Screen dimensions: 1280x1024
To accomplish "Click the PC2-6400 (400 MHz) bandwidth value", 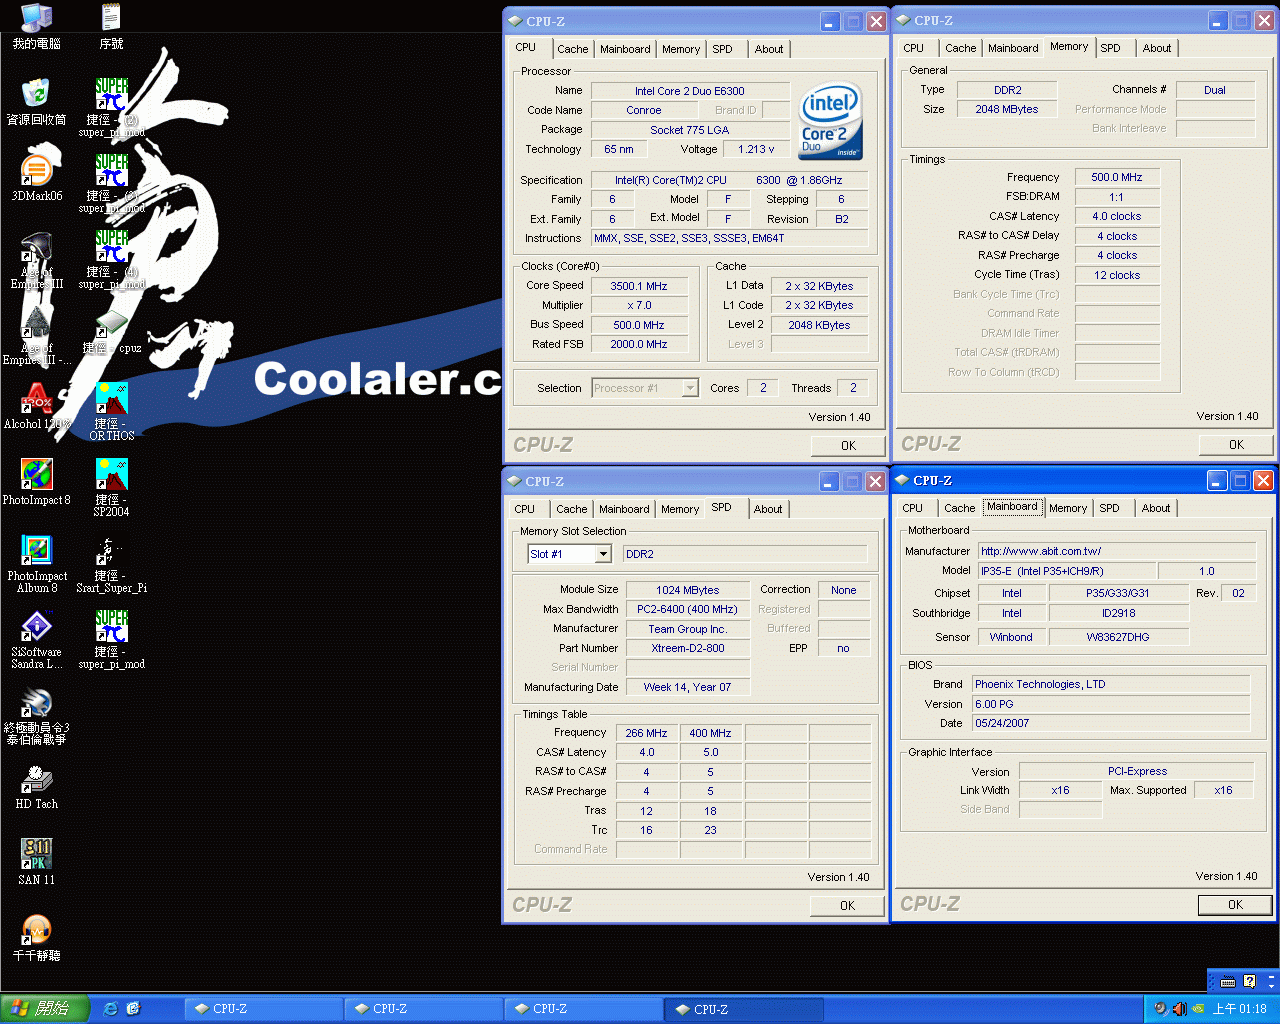I will 688,609.
